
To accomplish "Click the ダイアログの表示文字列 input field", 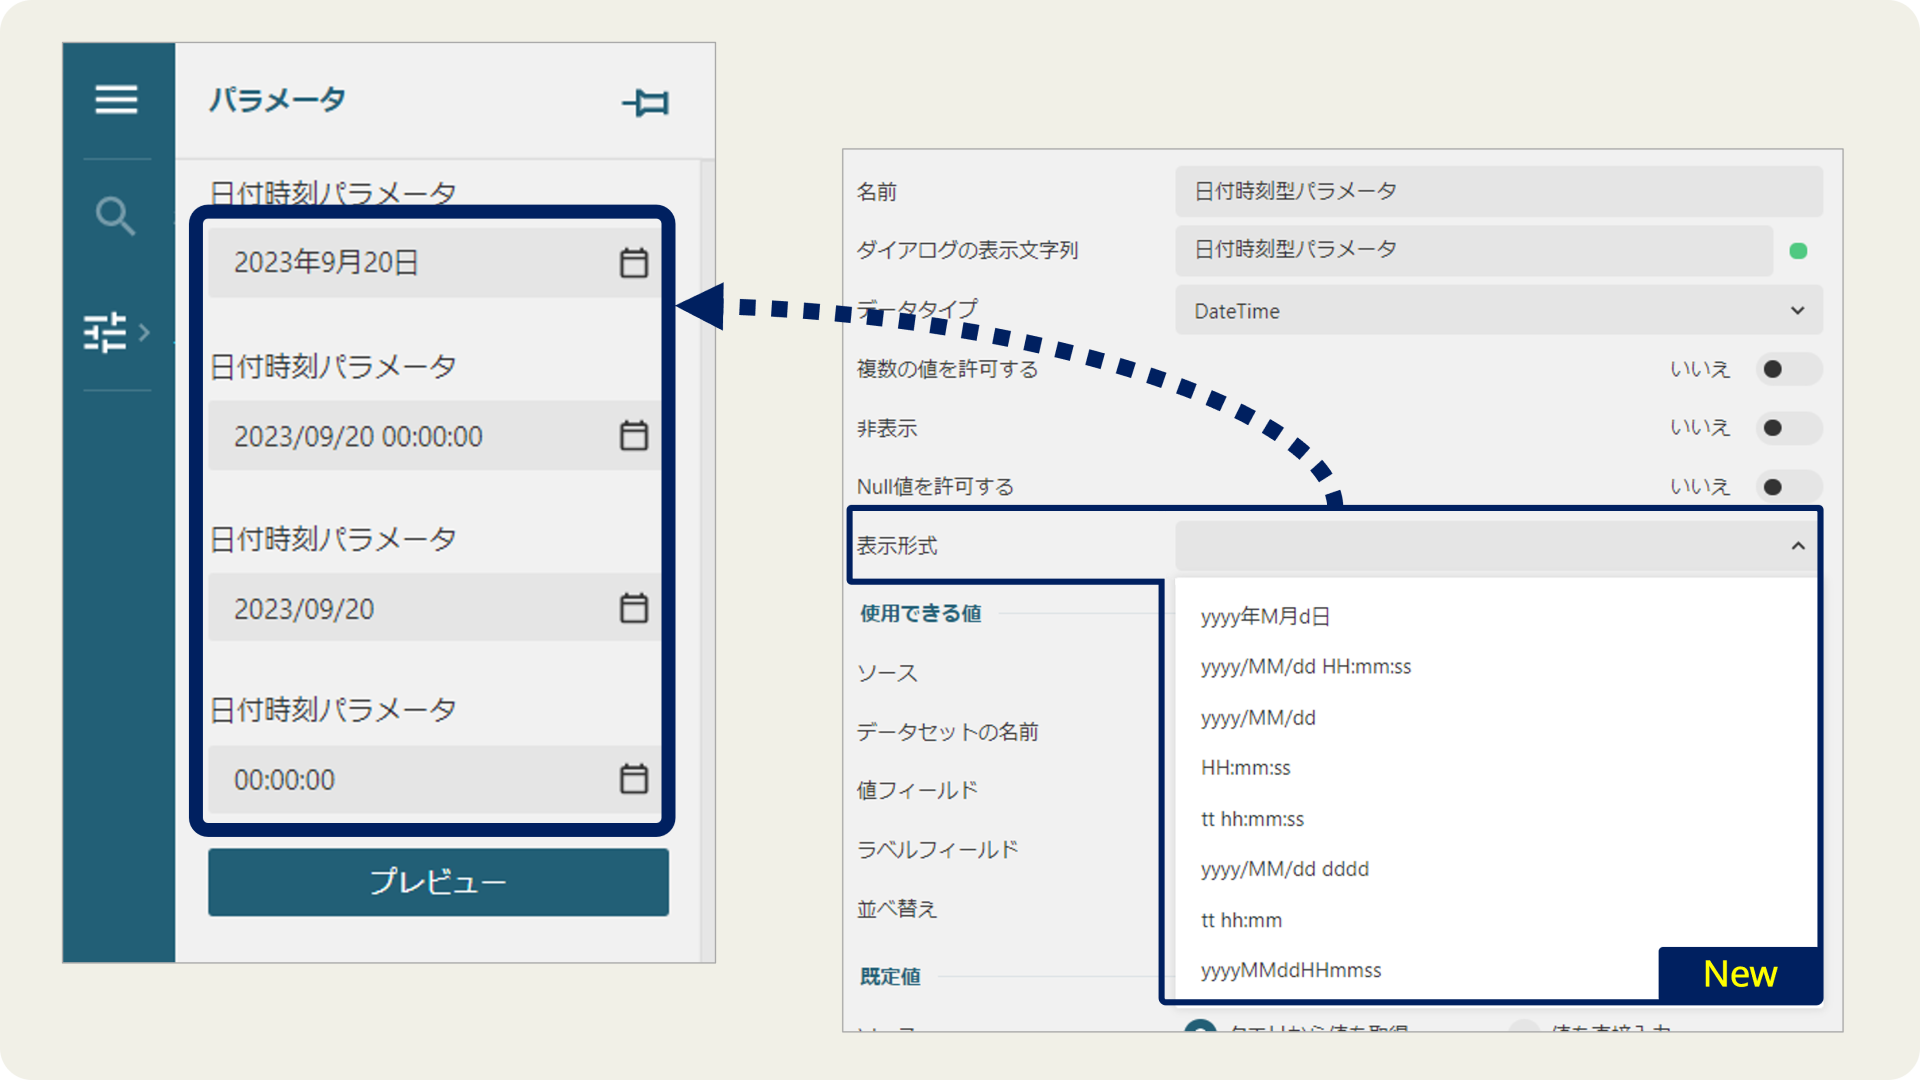I will pos(1474,250).
